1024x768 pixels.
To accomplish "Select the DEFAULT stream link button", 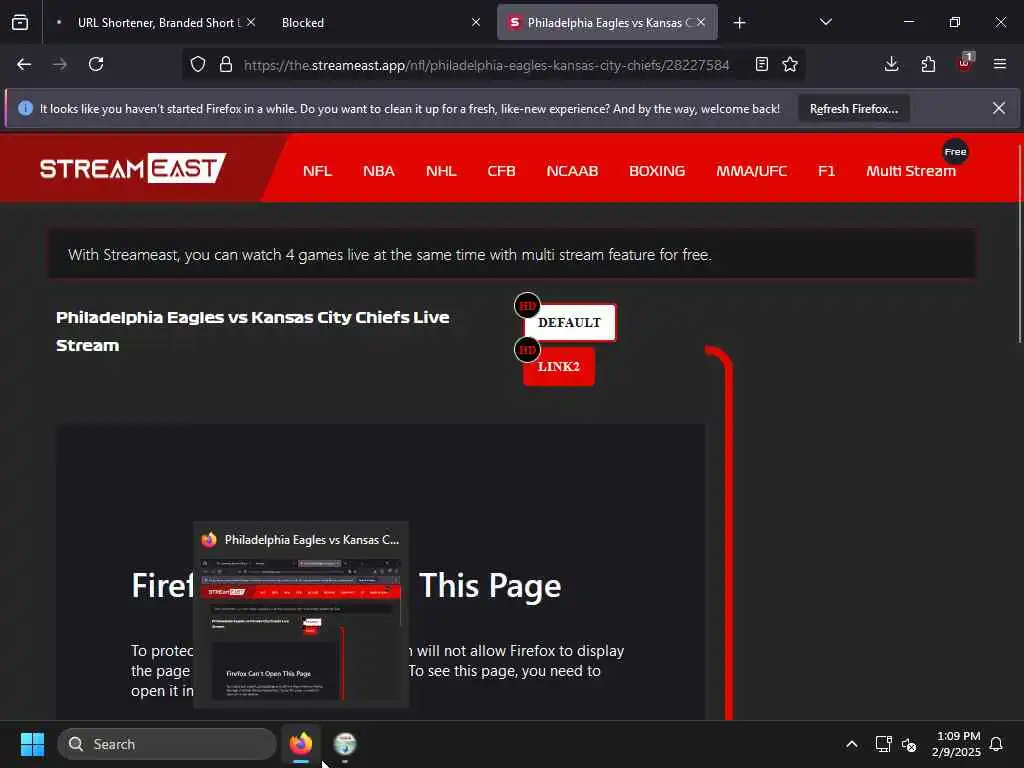I will 569,323.
